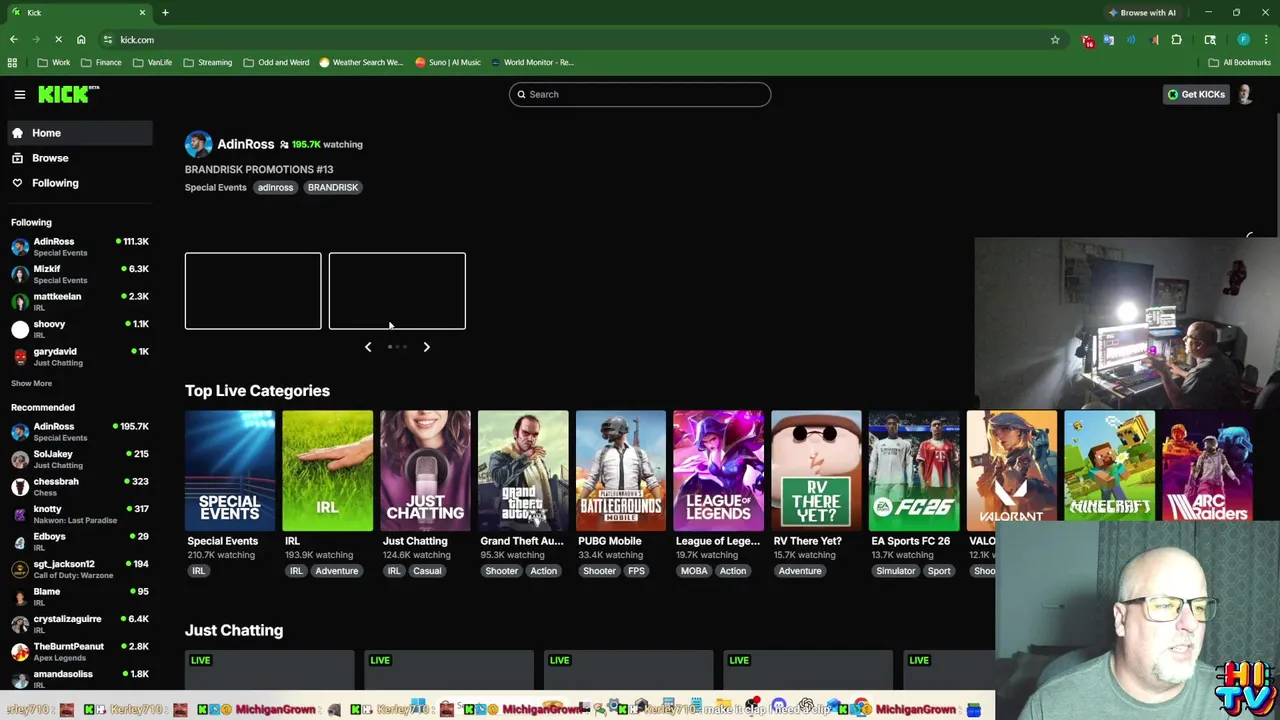Click the Simulator tag under EA Sports FC 26
Screen dimensions: 1280x720
896,571
